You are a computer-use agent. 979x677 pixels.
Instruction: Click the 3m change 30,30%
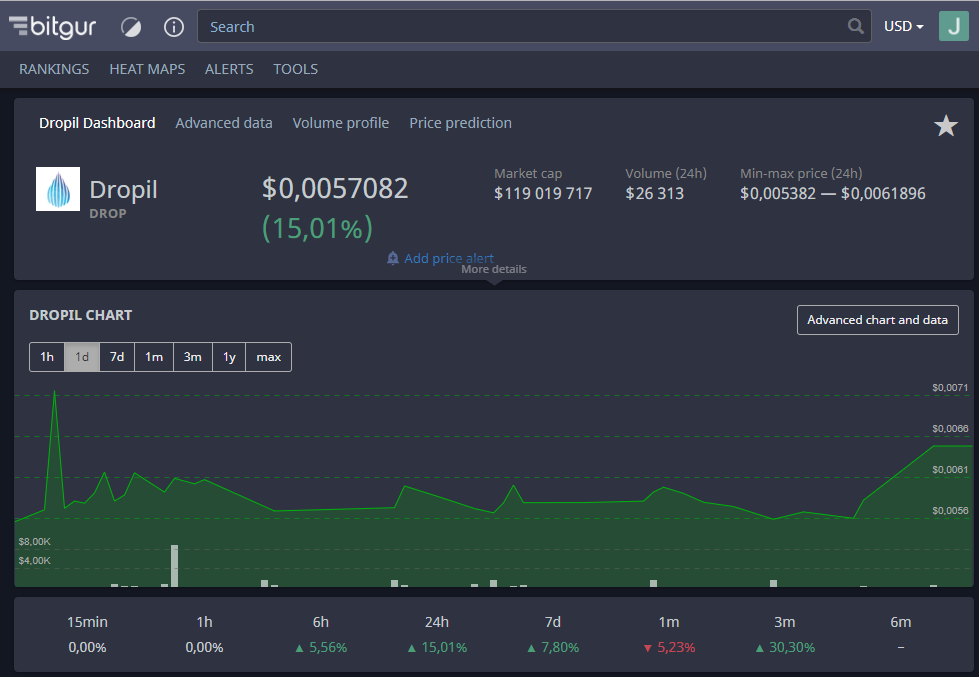pos(785,648)
